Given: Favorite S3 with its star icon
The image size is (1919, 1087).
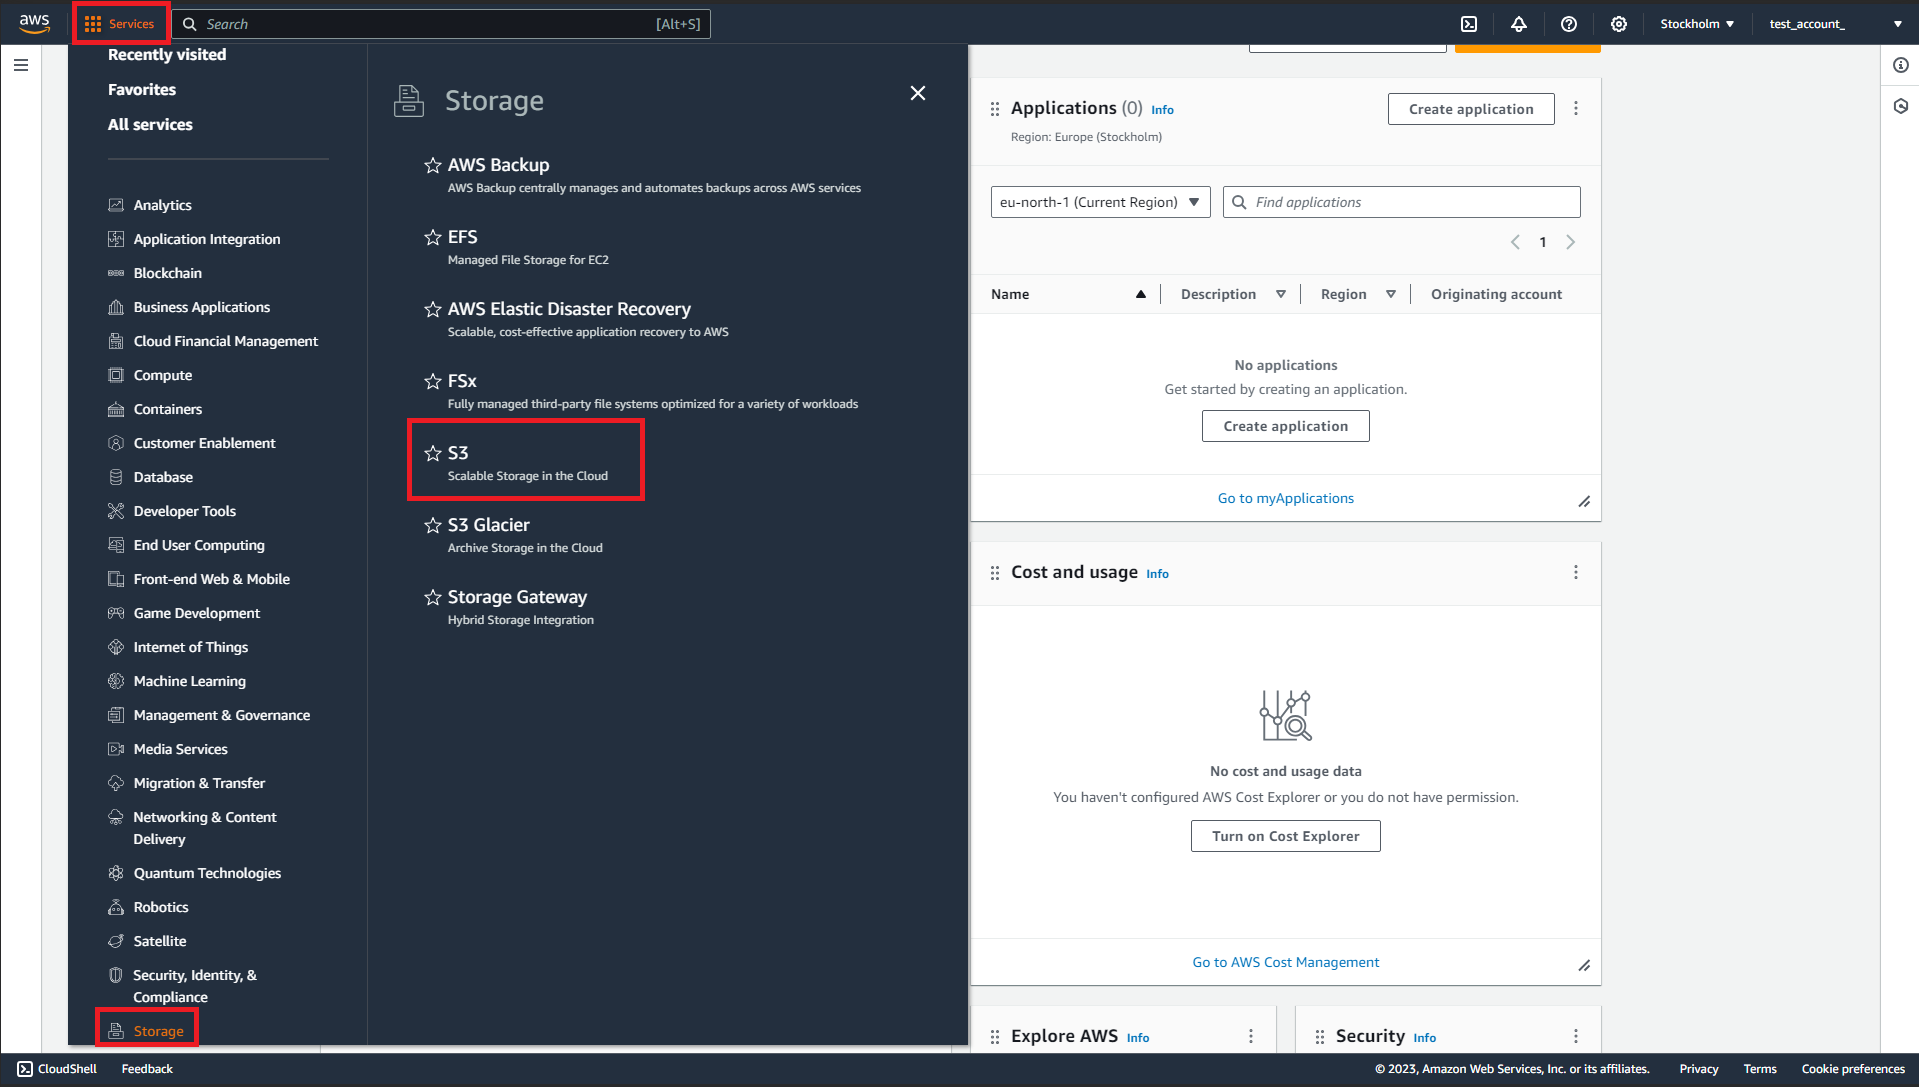Looking at the screenshot, I should (433, 454).
